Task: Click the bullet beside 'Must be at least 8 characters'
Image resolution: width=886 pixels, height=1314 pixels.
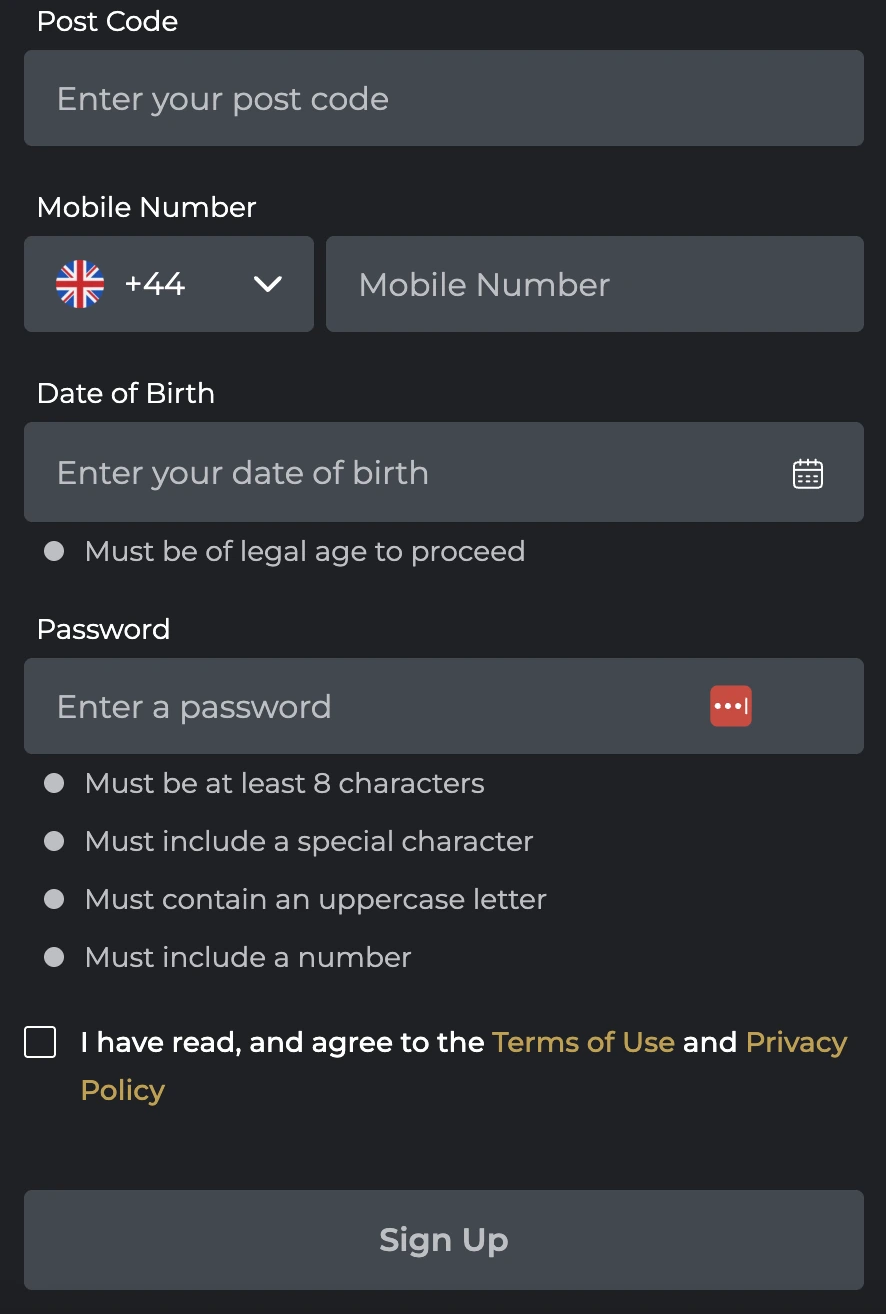Action: click(54, 783)
